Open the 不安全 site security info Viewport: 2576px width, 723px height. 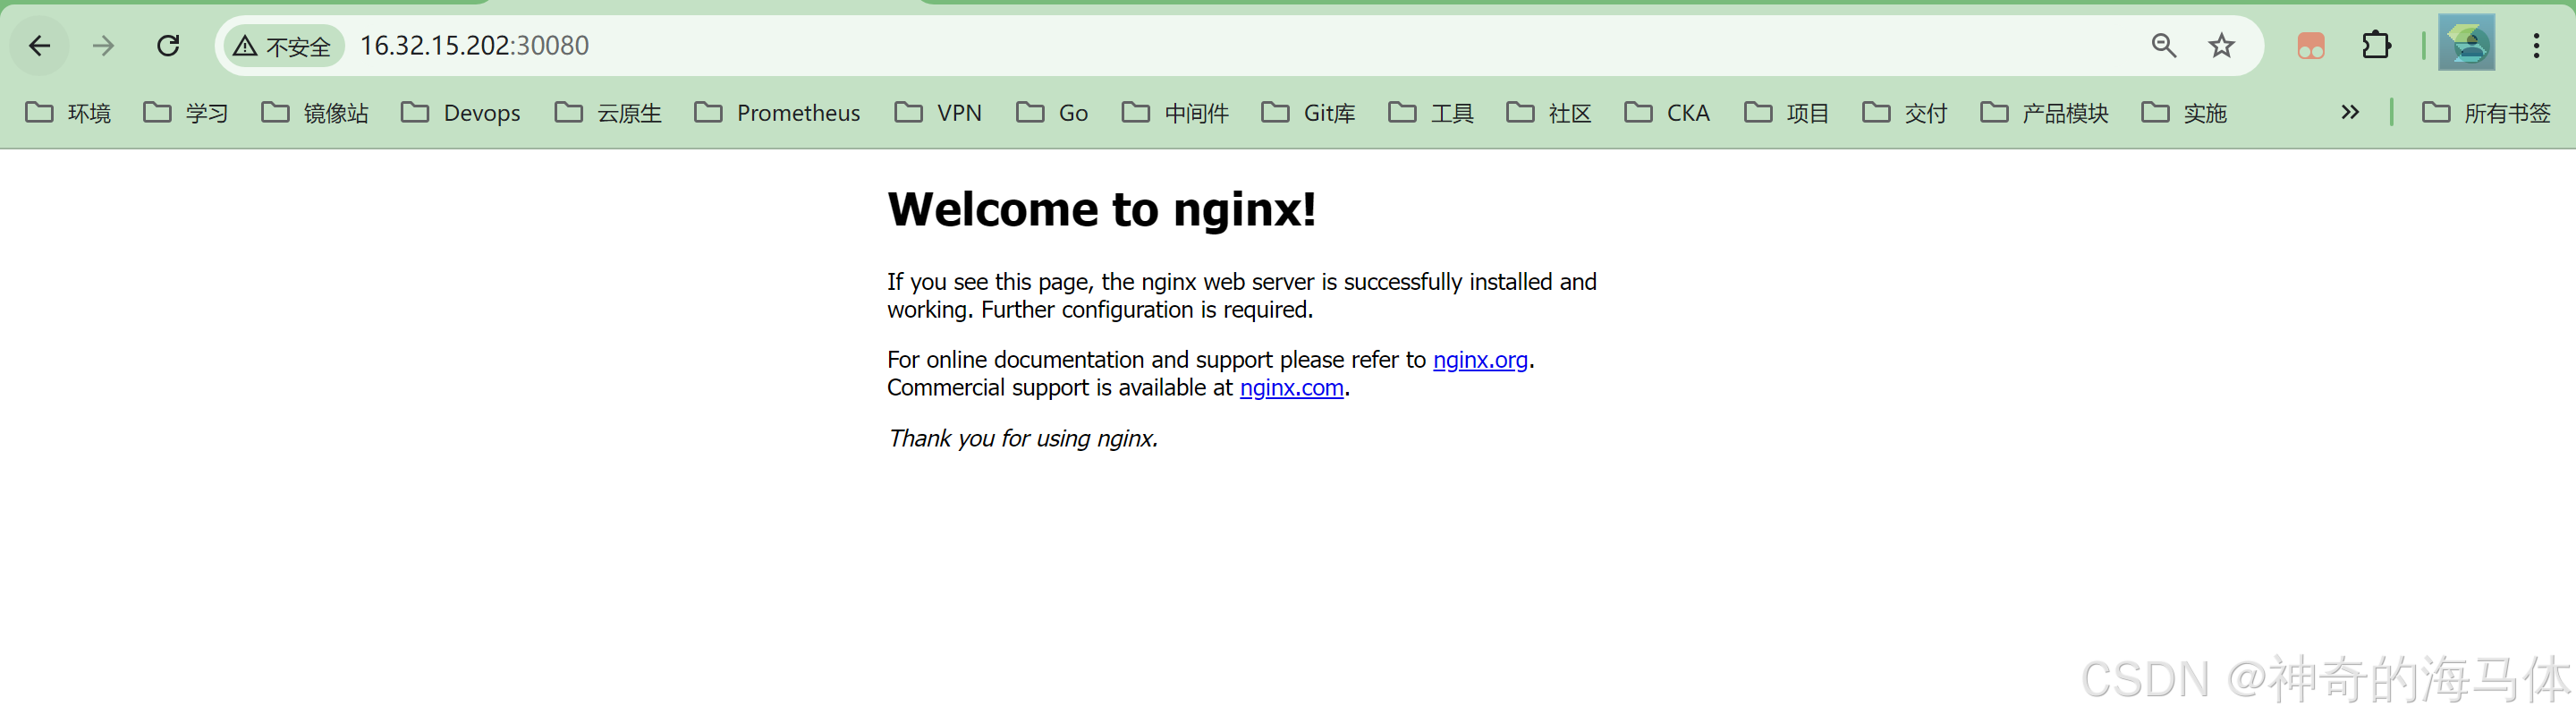[283, 46]
